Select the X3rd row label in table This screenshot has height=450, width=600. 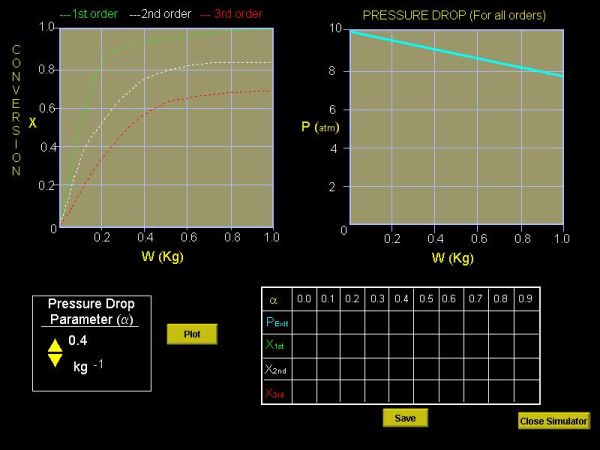tap(275, 393)
